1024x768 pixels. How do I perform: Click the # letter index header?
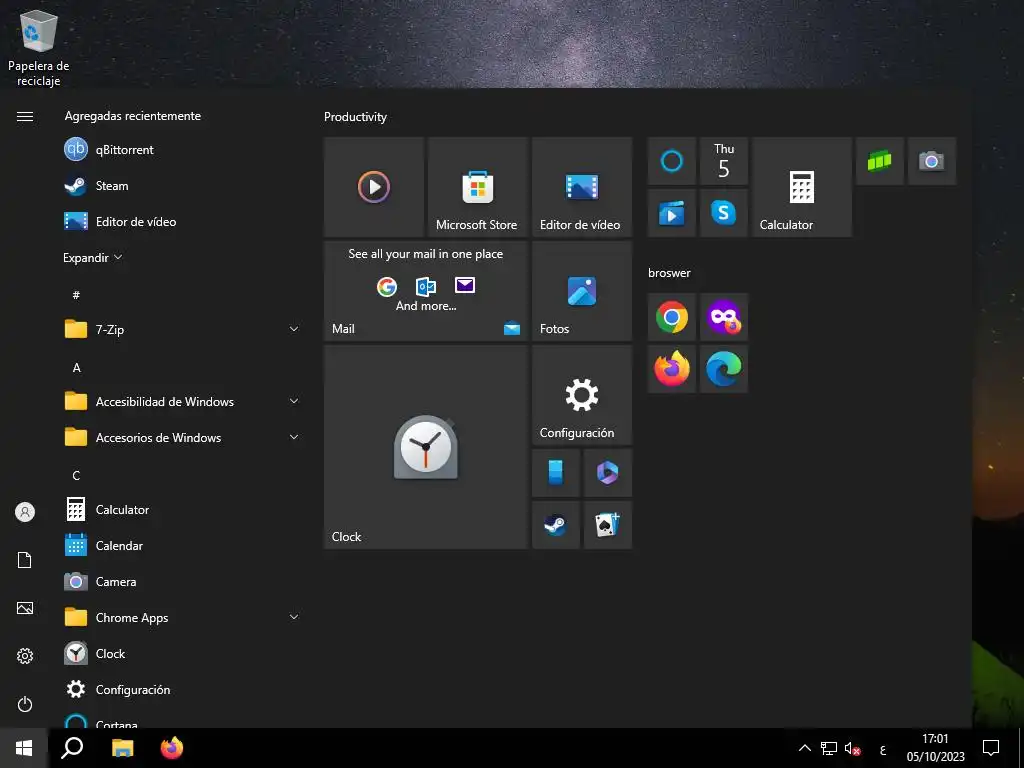76,295
